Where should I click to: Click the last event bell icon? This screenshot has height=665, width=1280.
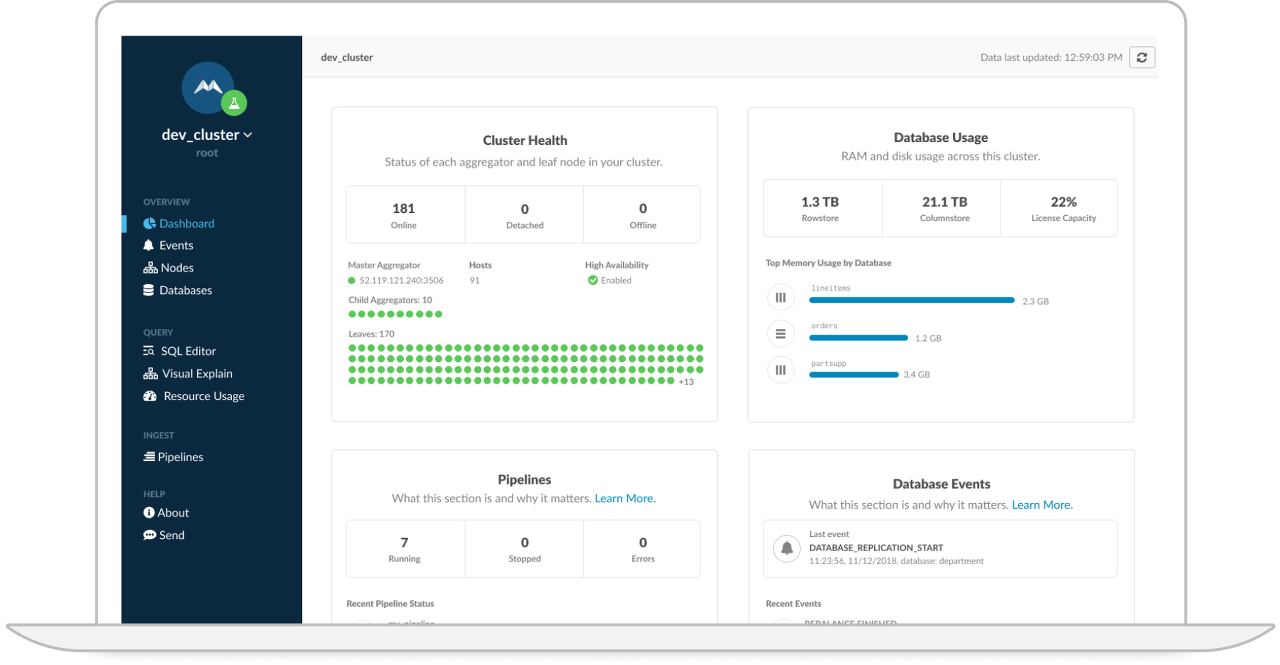[787, 548]
